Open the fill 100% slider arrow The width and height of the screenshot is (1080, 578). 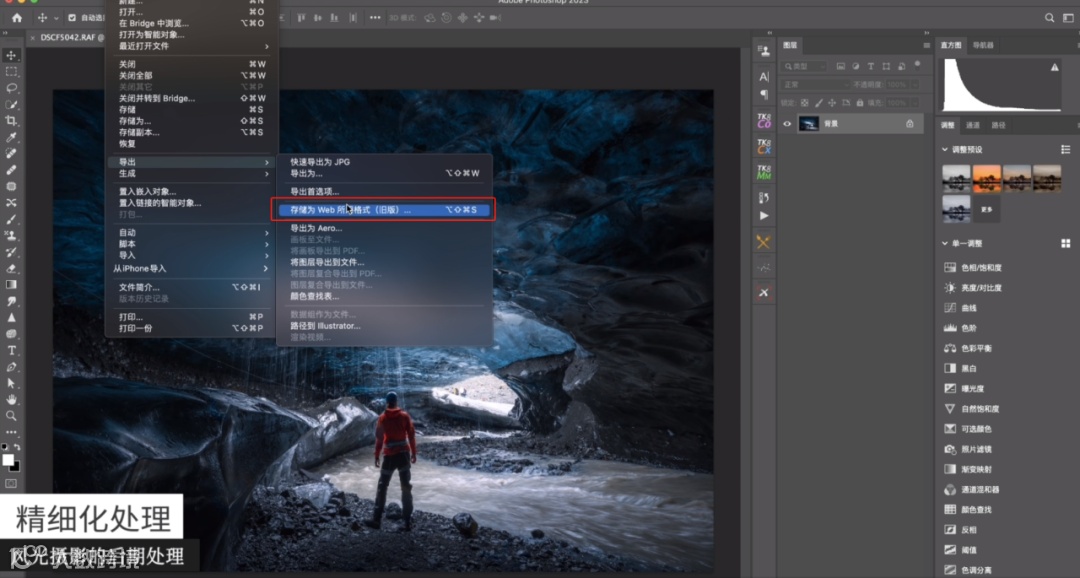tap(915, 103)
